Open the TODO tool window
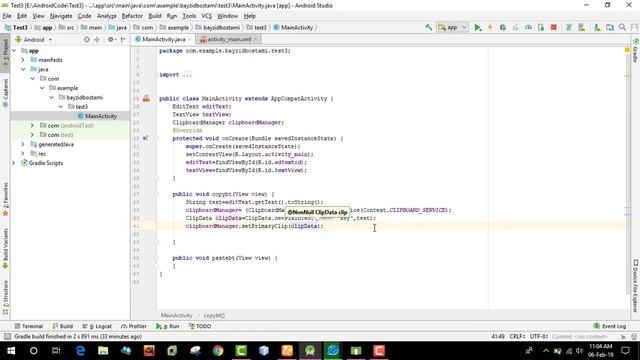The image size is (640, 360). 200,326
